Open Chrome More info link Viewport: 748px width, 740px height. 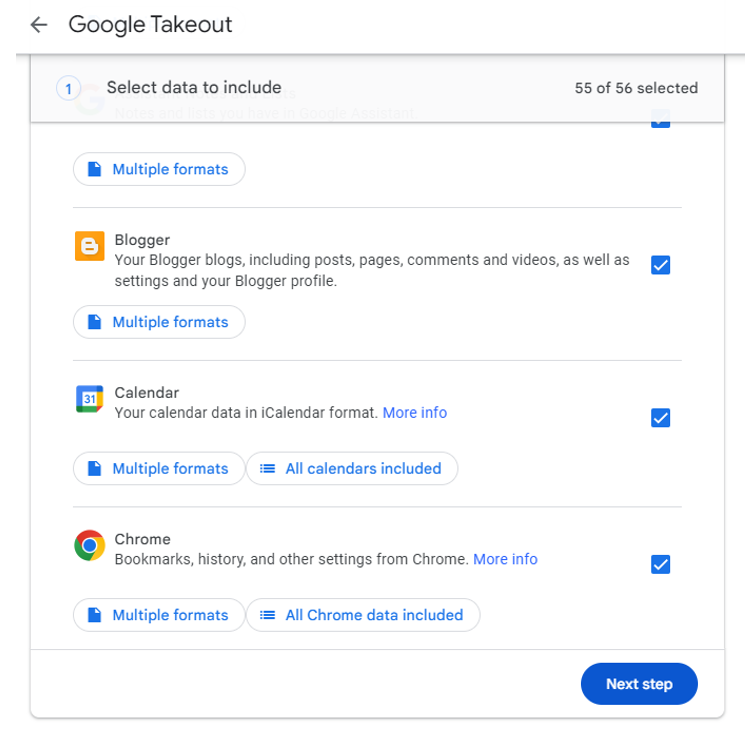coord(505,559)
